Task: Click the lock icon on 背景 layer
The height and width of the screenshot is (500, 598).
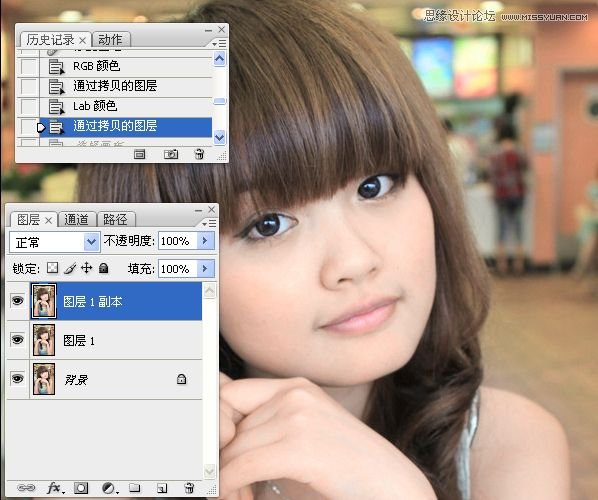Action: click(x=182, y=379)
